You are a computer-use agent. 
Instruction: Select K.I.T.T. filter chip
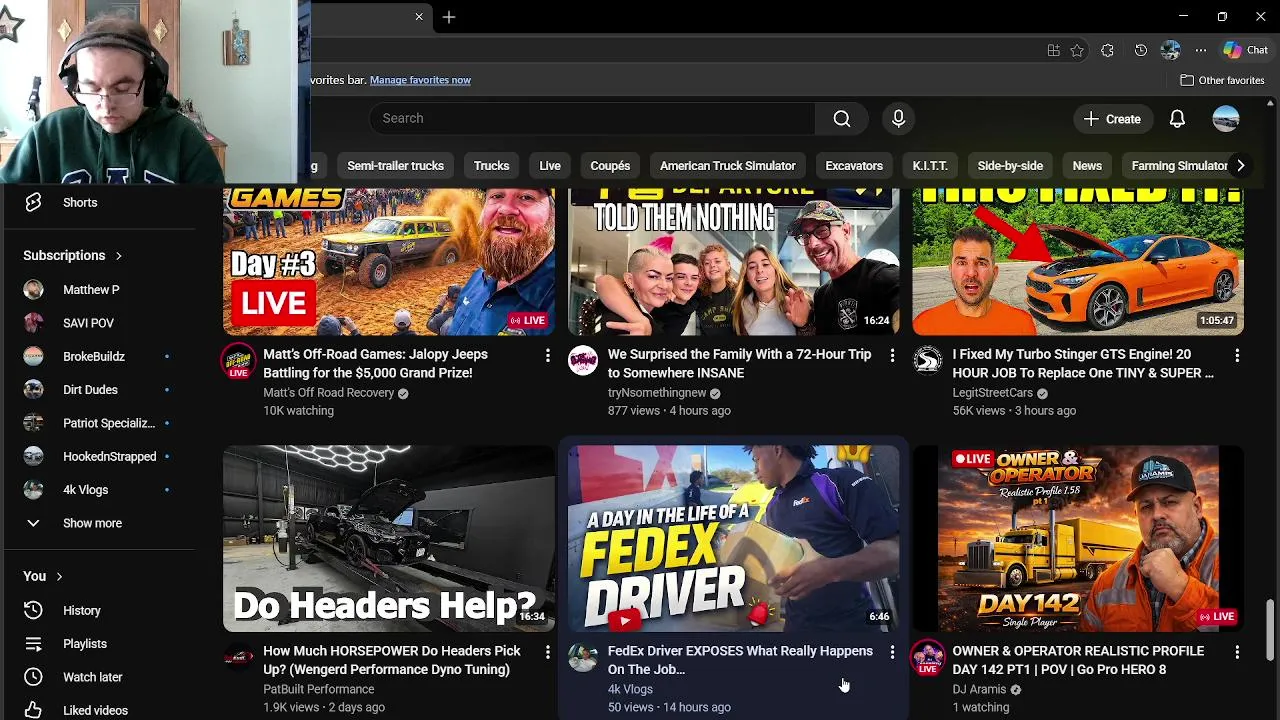pyautogui.click(x=930, y=166)
